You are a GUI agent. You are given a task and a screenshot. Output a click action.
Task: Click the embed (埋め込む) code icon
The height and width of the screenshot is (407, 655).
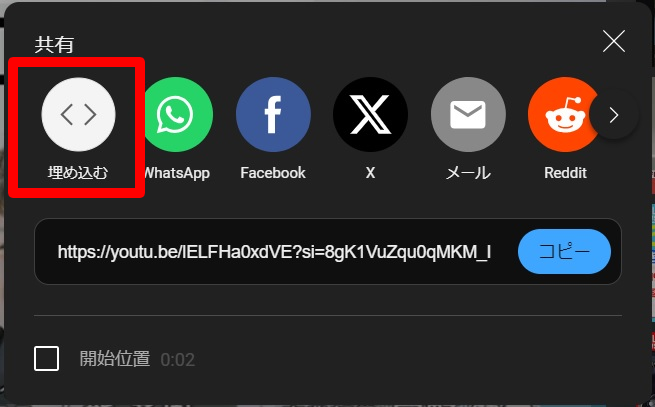79,114
